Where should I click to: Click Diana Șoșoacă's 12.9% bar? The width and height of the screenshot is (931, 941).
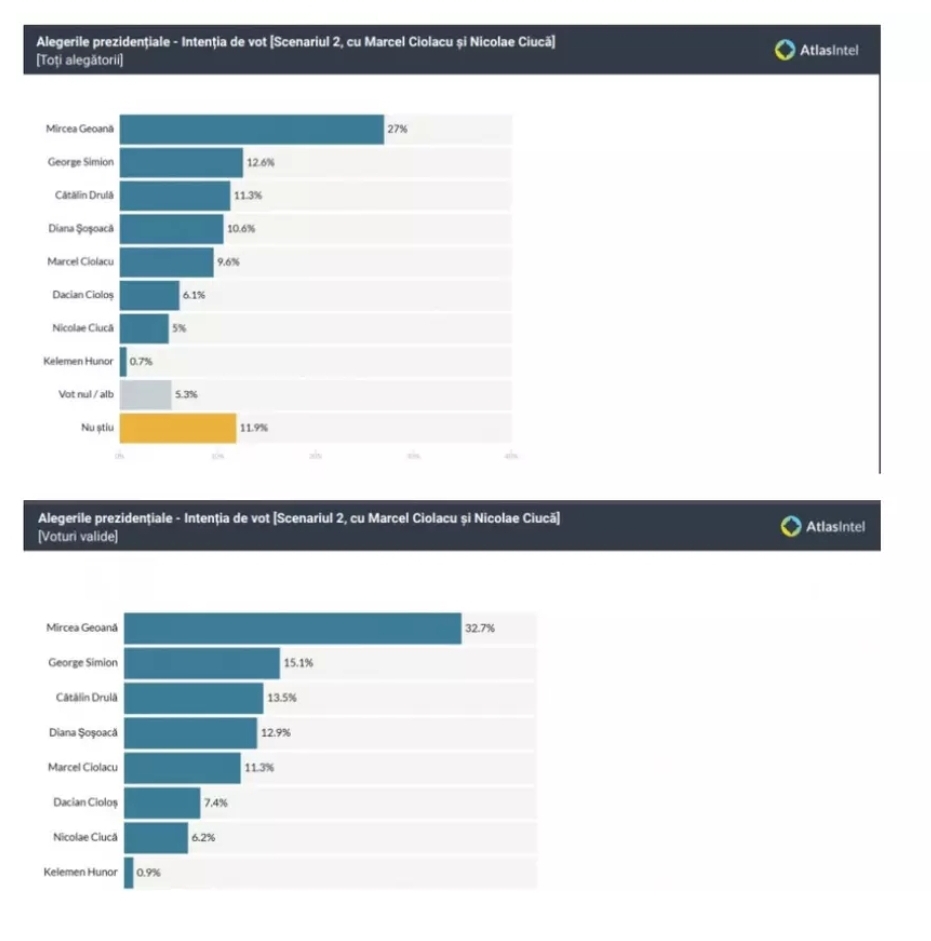pyautogui.click(x=191, y=733)
